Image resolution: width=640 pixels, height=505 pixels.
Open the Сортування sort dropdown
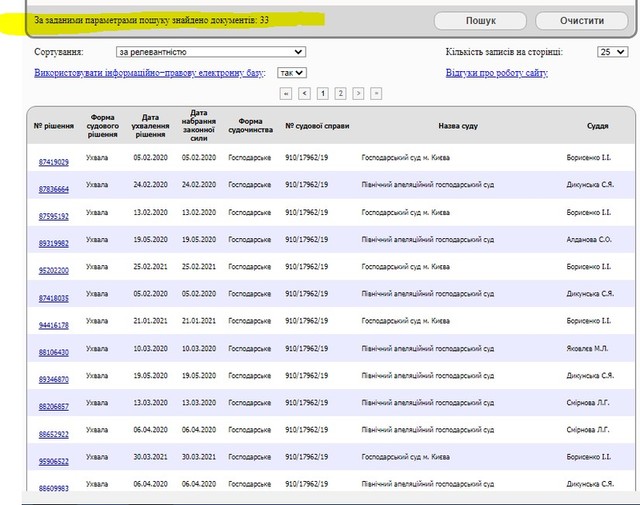(x=211, y=52)
